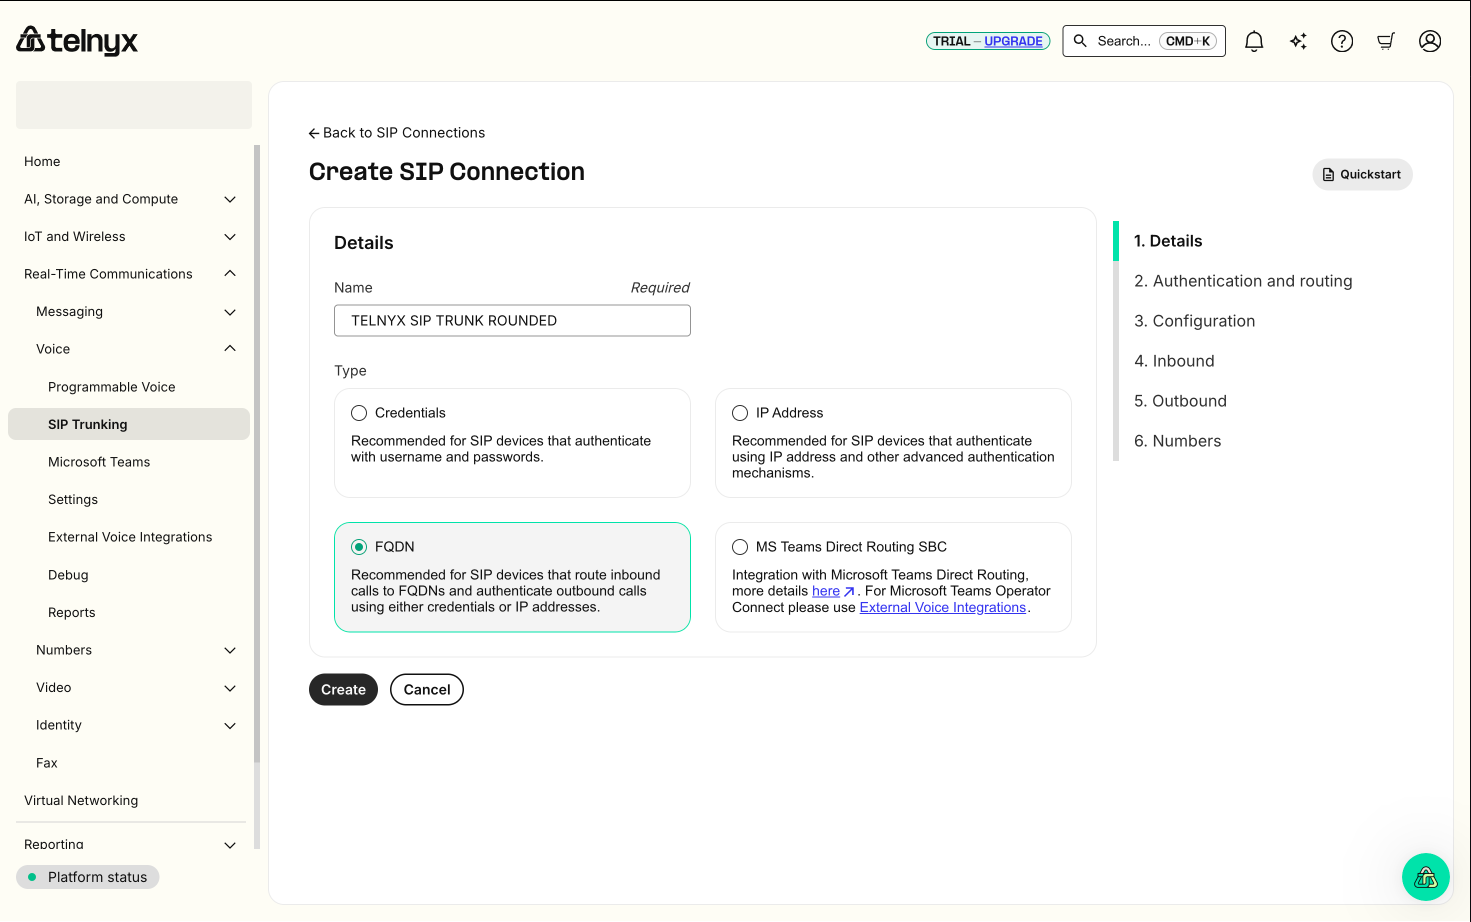Open voice Reports page

72,613
